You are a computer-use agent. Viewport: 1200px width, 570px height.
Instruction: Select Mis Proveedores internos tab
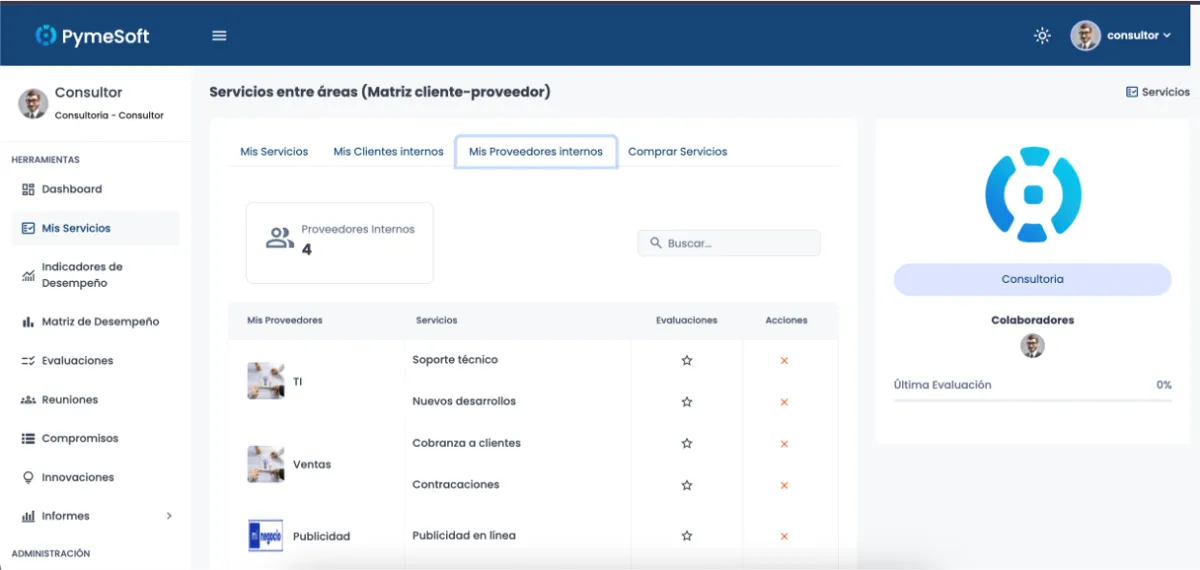click(x=536, y=152)
